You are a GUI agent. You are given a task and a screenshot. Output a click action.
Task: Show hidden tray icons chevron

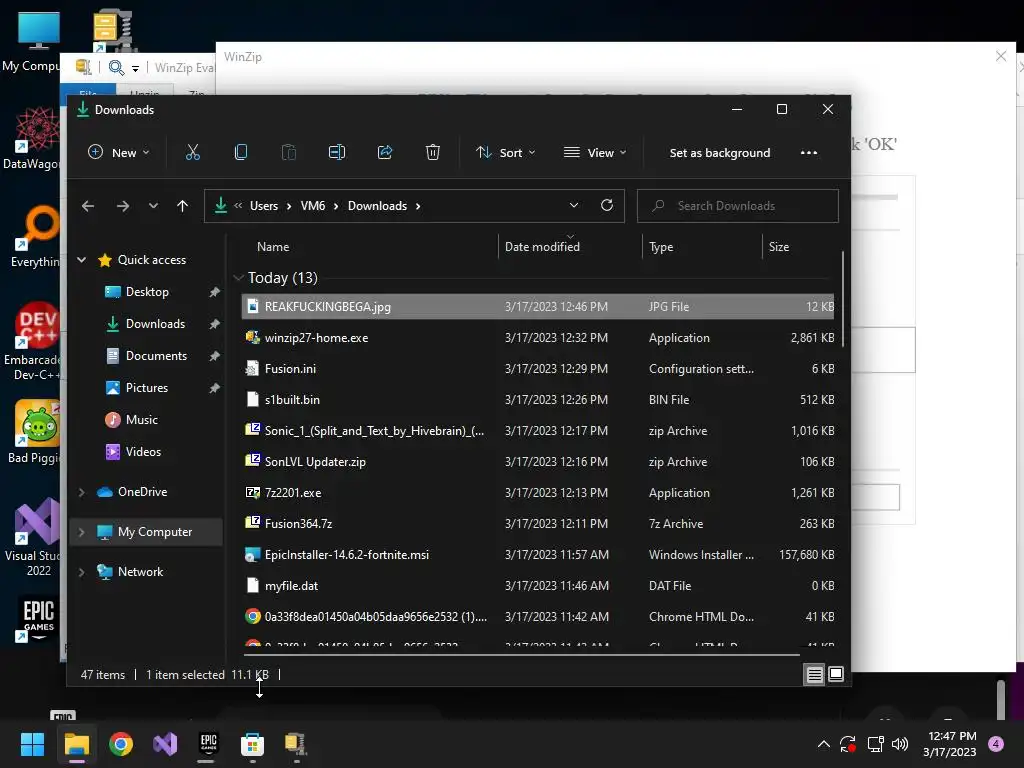pyautogui.click(x=824, y=744)
